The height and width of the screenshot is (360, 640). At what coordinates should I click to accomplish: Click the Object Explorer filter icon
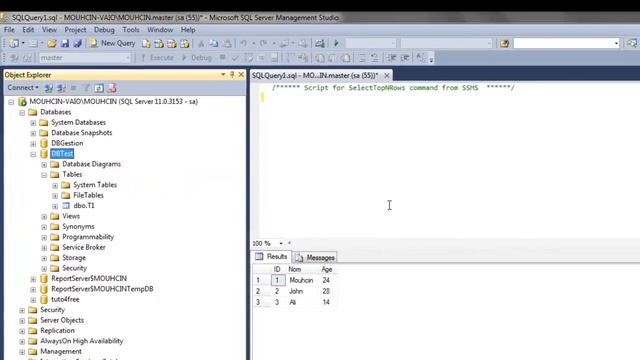point(87,88)
